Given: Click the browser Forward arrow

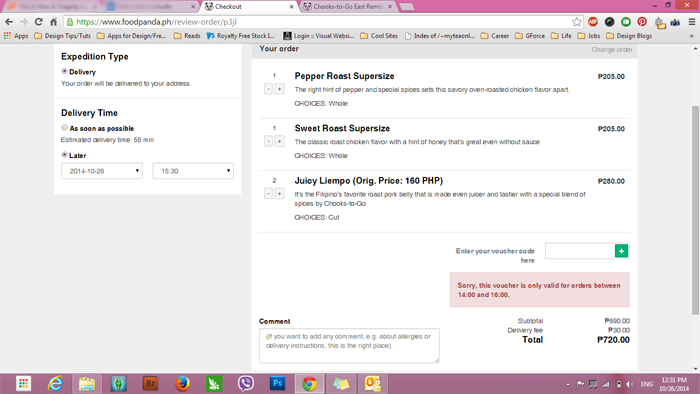Looking at the screenshot, I should click(x=24, y=22).
